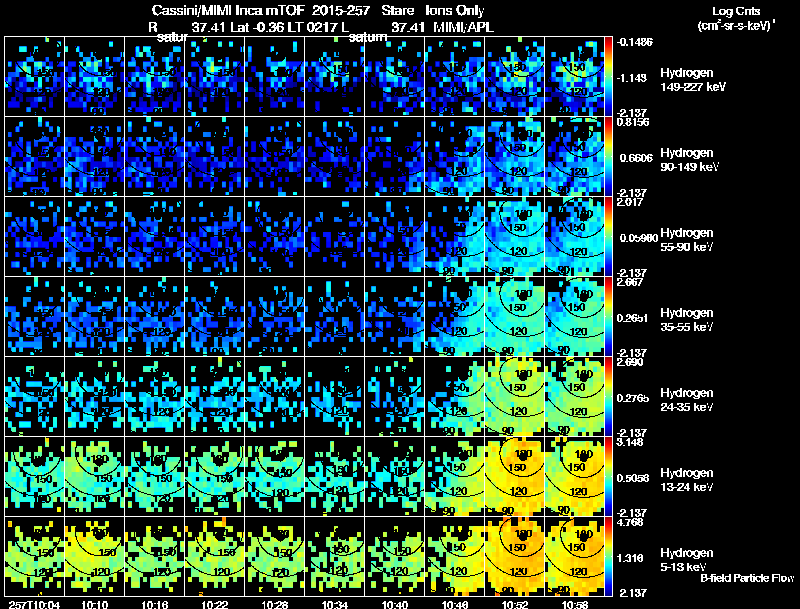The image size is (800, 609).
Task: Click the '0.2765' colorbar value
Action: [633, 398]
